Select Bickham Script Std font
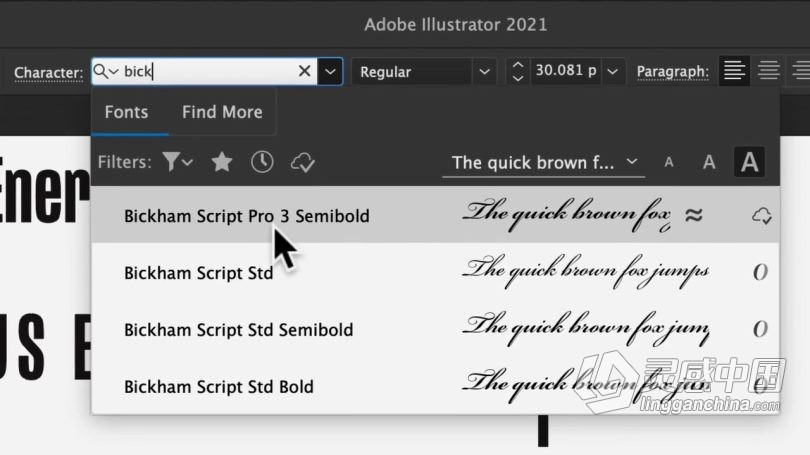Screen dimensions: 810x455 (x=435, y=272)
